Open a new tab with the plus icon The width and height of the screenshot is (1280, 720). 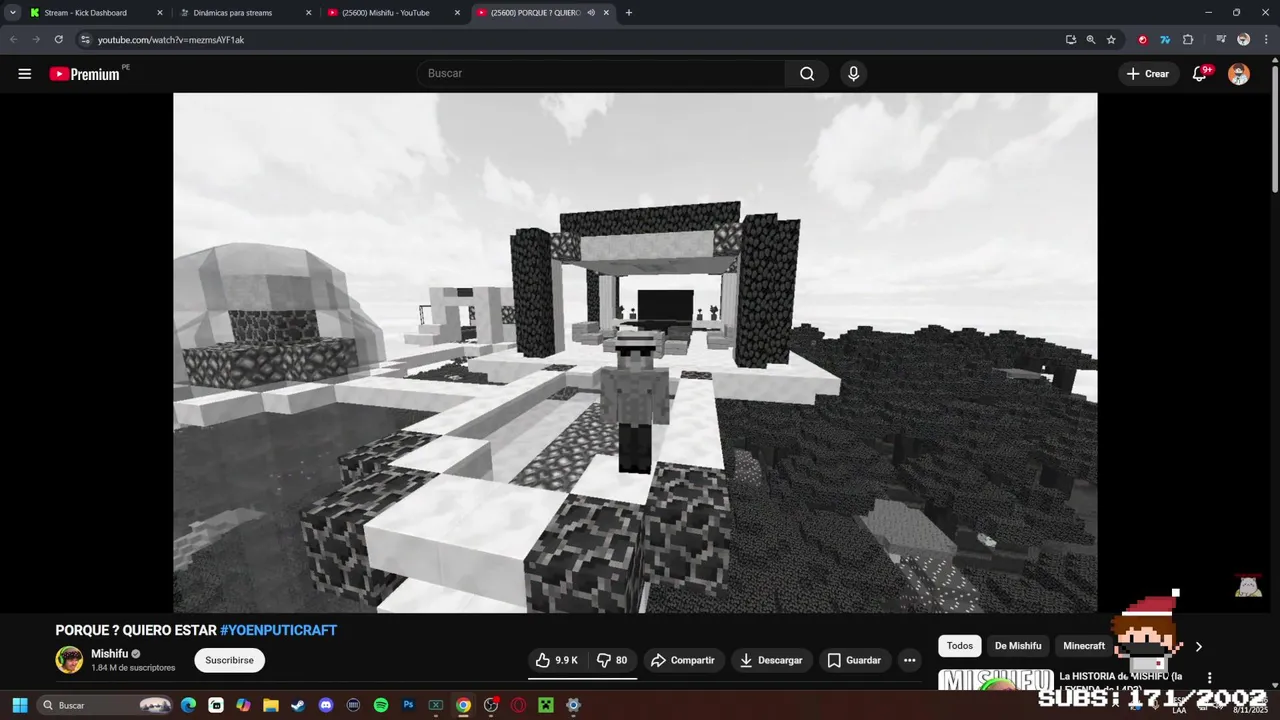[x=628, y=13]
